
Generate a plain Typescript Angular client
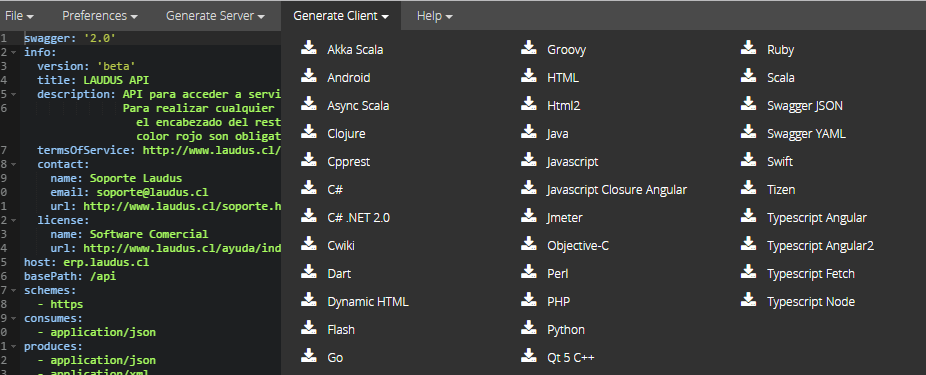(817, 218)
